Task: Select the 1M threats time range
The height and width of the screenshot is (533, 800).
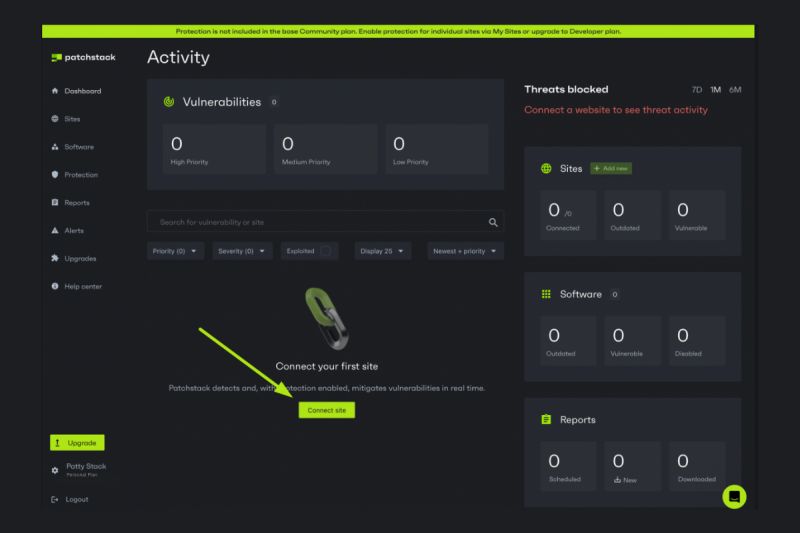Action: pos(716,90)
